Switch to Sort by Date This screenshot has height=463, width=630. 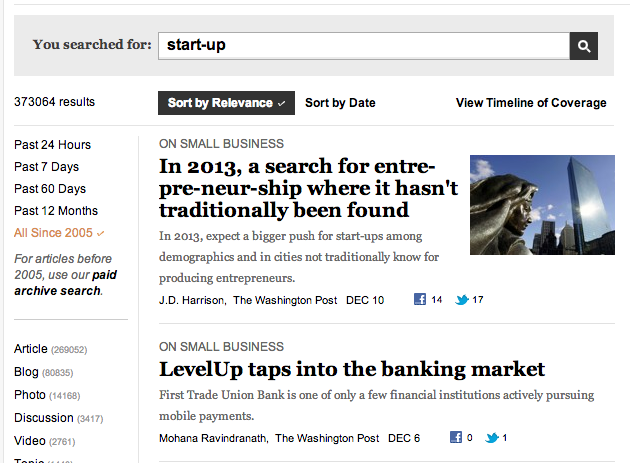tap(340, 103)
